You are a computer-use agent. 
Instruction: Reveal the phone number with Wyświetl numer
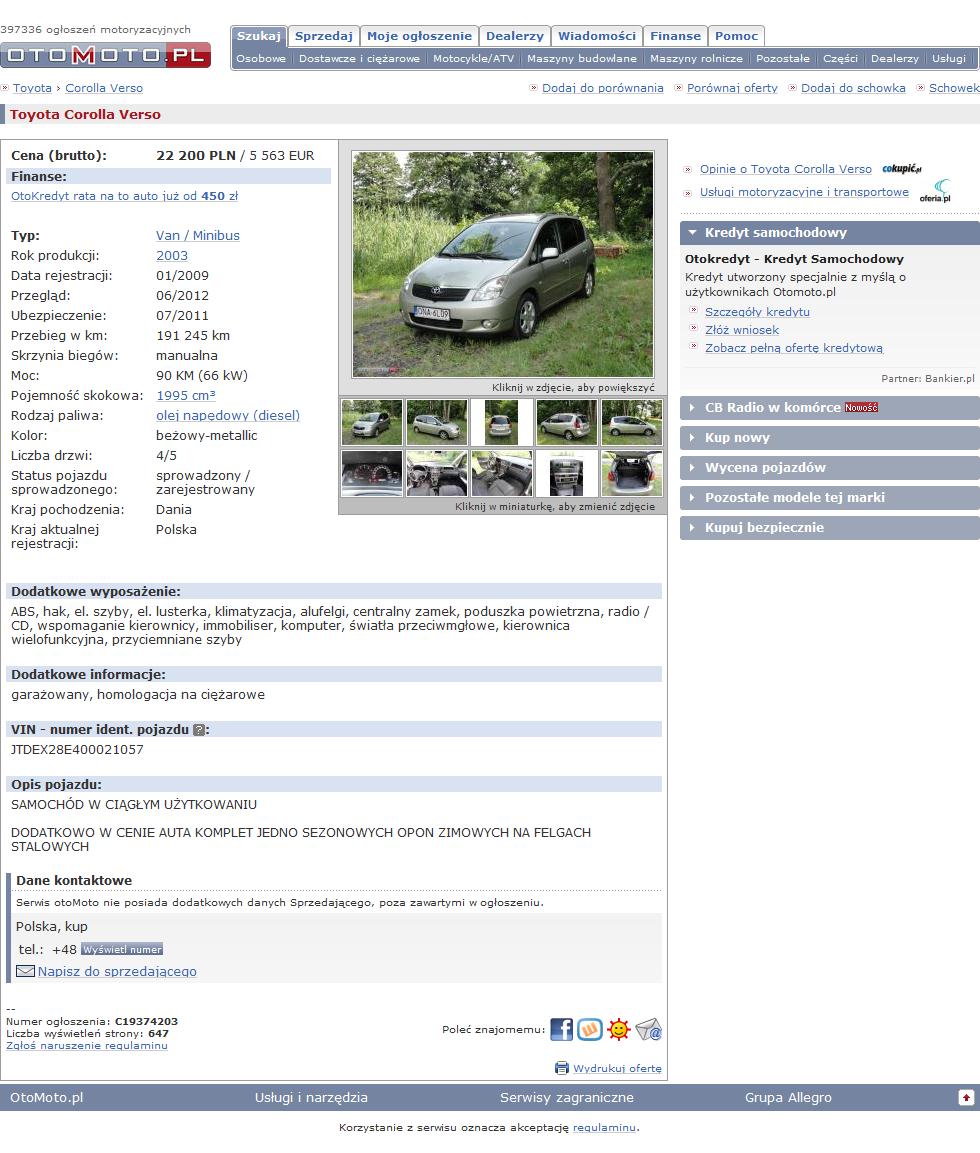tap(122, 949)
